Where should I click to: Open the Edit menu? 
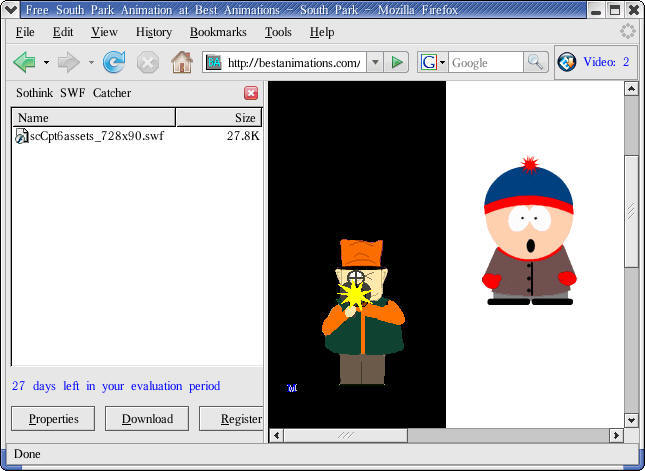tap(63, 32)
